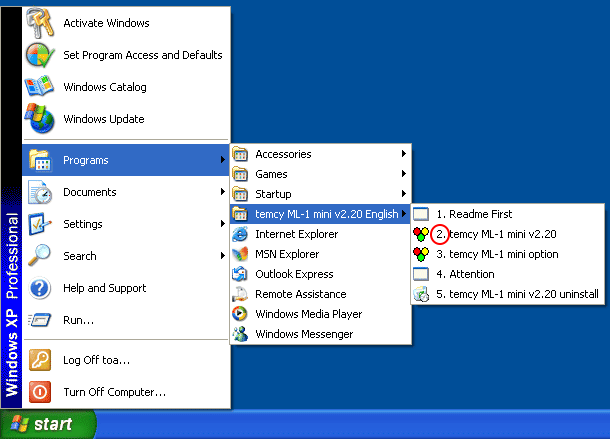Click the Activate Windows text
Screen dimensions: 610x439
(x=106, y=23)
